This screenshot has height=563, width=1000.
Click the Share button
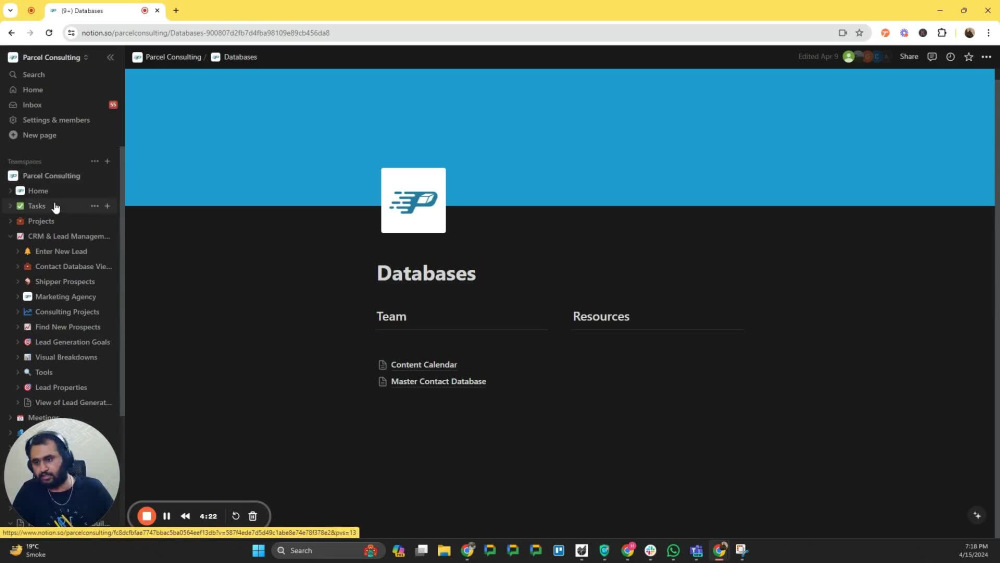(909, 57)
